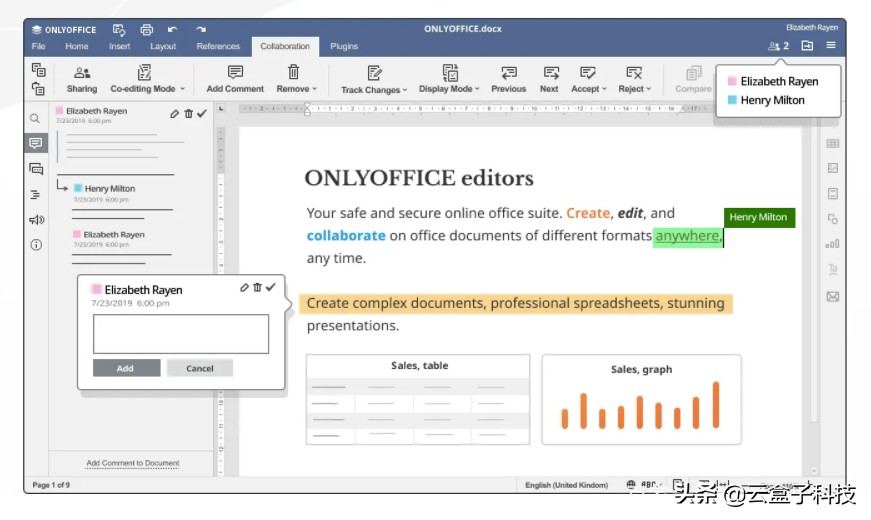The height and width of the screenshot is (520, 871).
Task: Click the Compare documents button
Action: pyautogui.click(x=693, y=79)
